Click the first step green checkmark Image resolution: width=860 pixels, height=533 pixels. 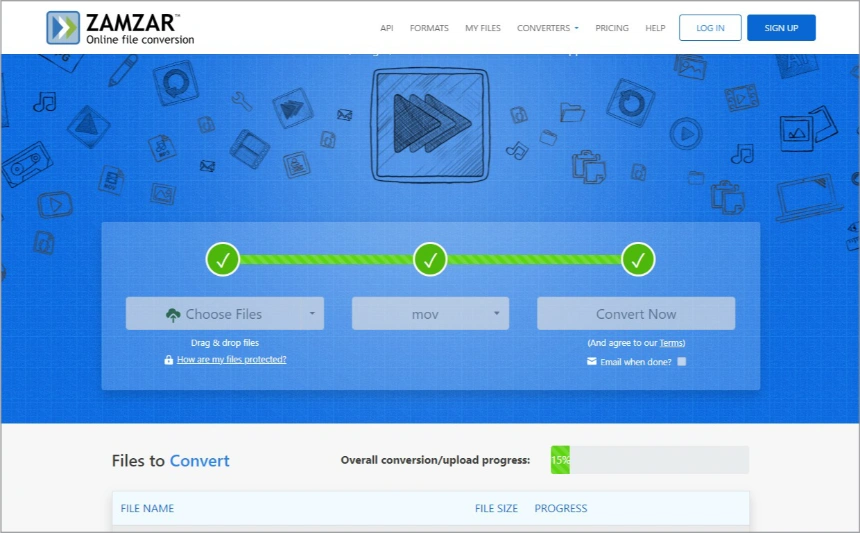point(223,259)
